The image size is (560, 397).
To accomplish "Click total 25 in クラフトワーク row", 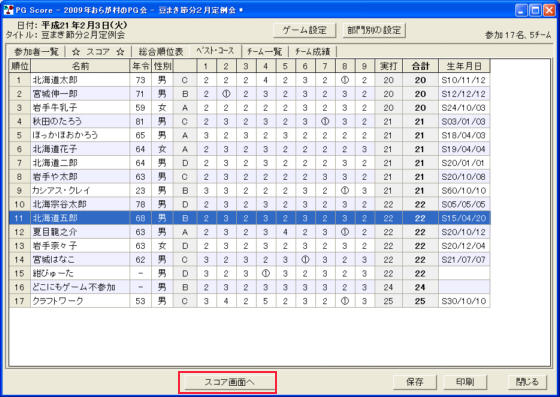I will (x=420, y=301).
